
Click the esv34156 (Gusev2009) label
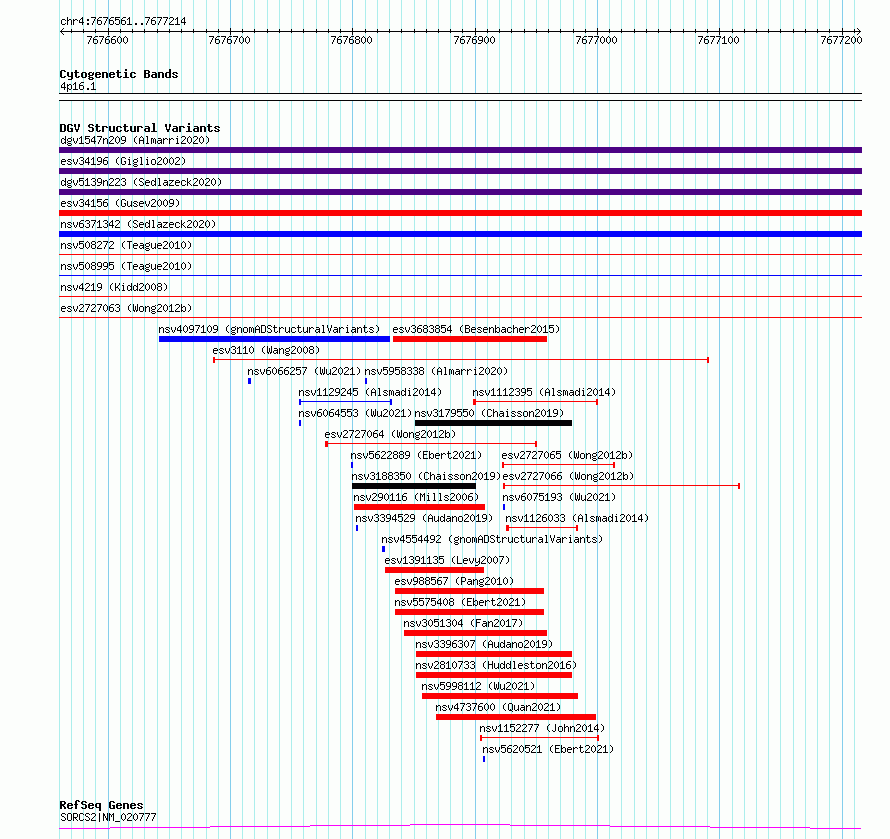[x=120, y=203]
